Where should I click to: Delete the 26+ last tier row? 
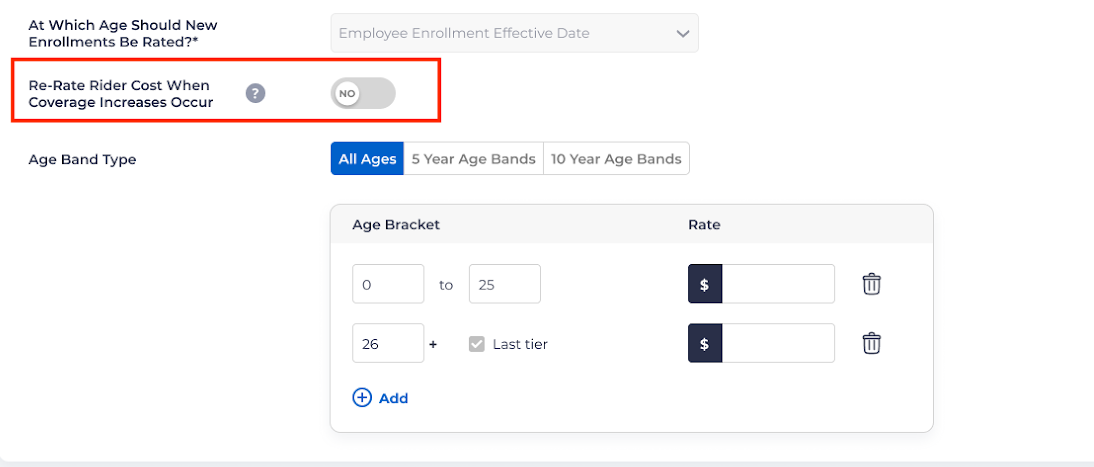click(x=872, y=344)
